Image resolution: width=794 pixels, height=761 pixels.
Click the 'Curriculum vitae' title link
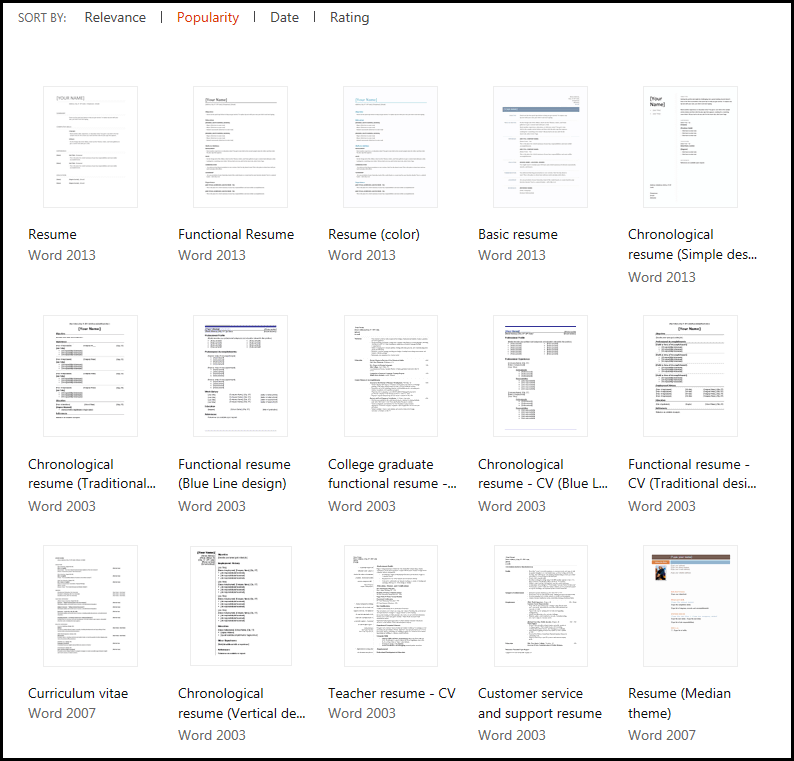78,693
